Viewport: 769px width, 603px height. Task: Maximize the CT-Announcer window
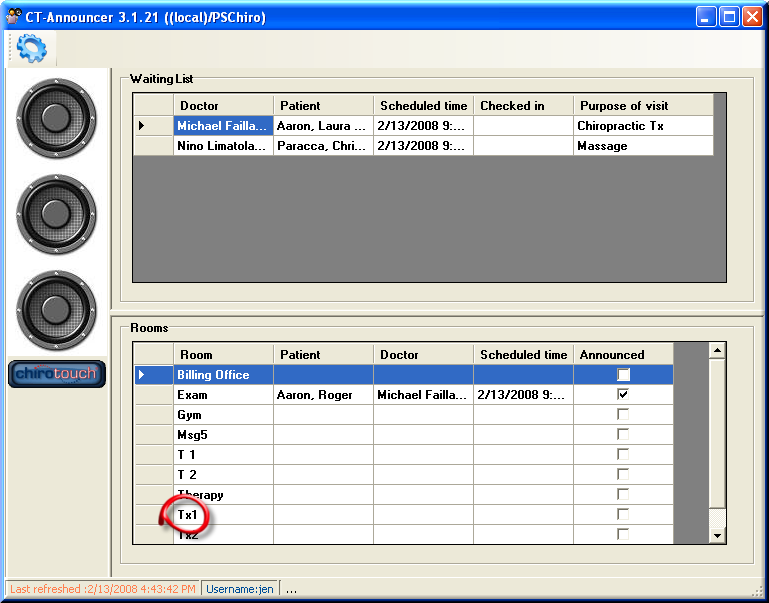729,17
